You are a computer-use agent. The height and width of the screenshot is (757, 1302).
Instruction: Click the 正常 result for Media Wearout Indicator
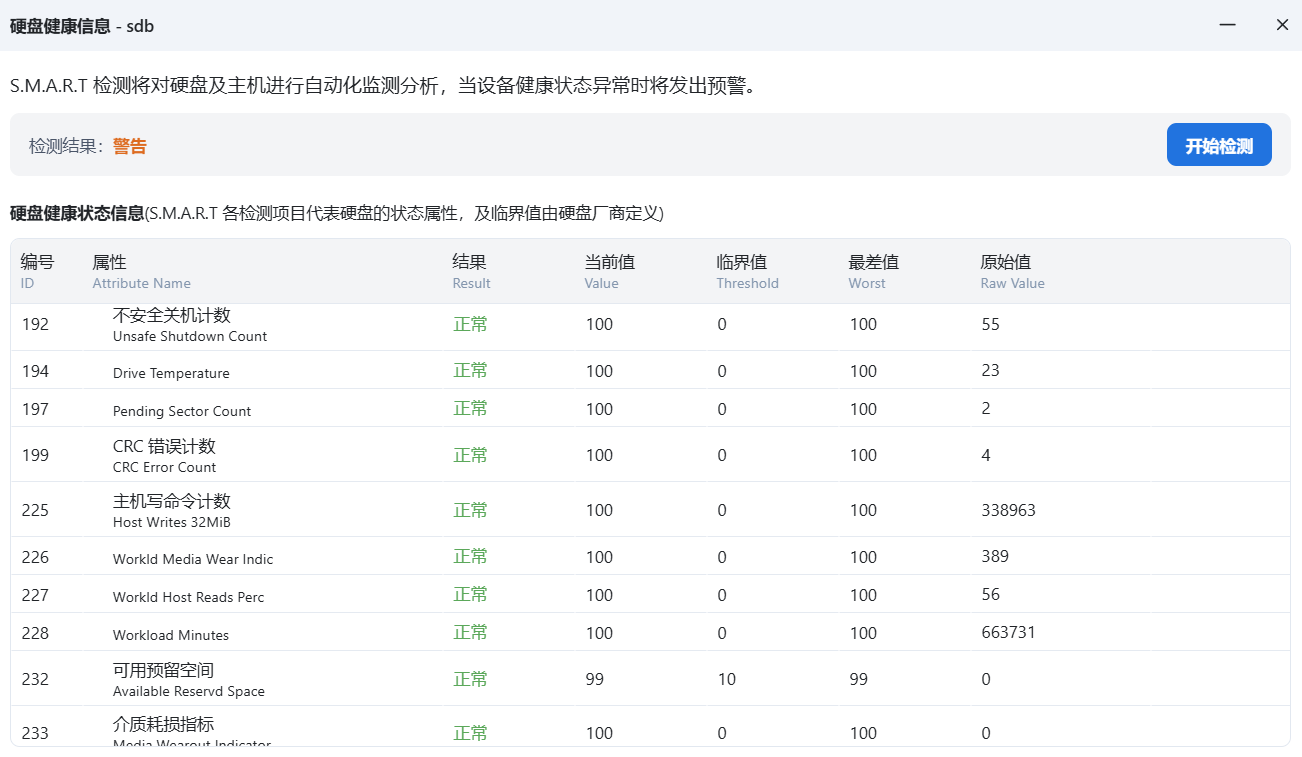(470, 732)
